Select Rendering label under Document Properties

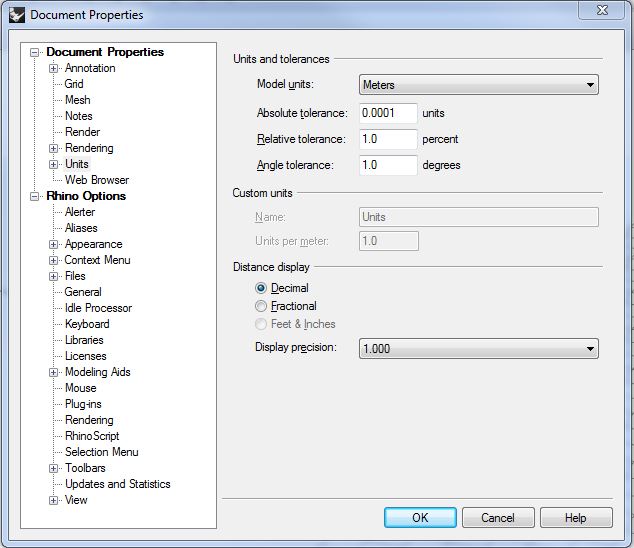click(x=89, y=148)
